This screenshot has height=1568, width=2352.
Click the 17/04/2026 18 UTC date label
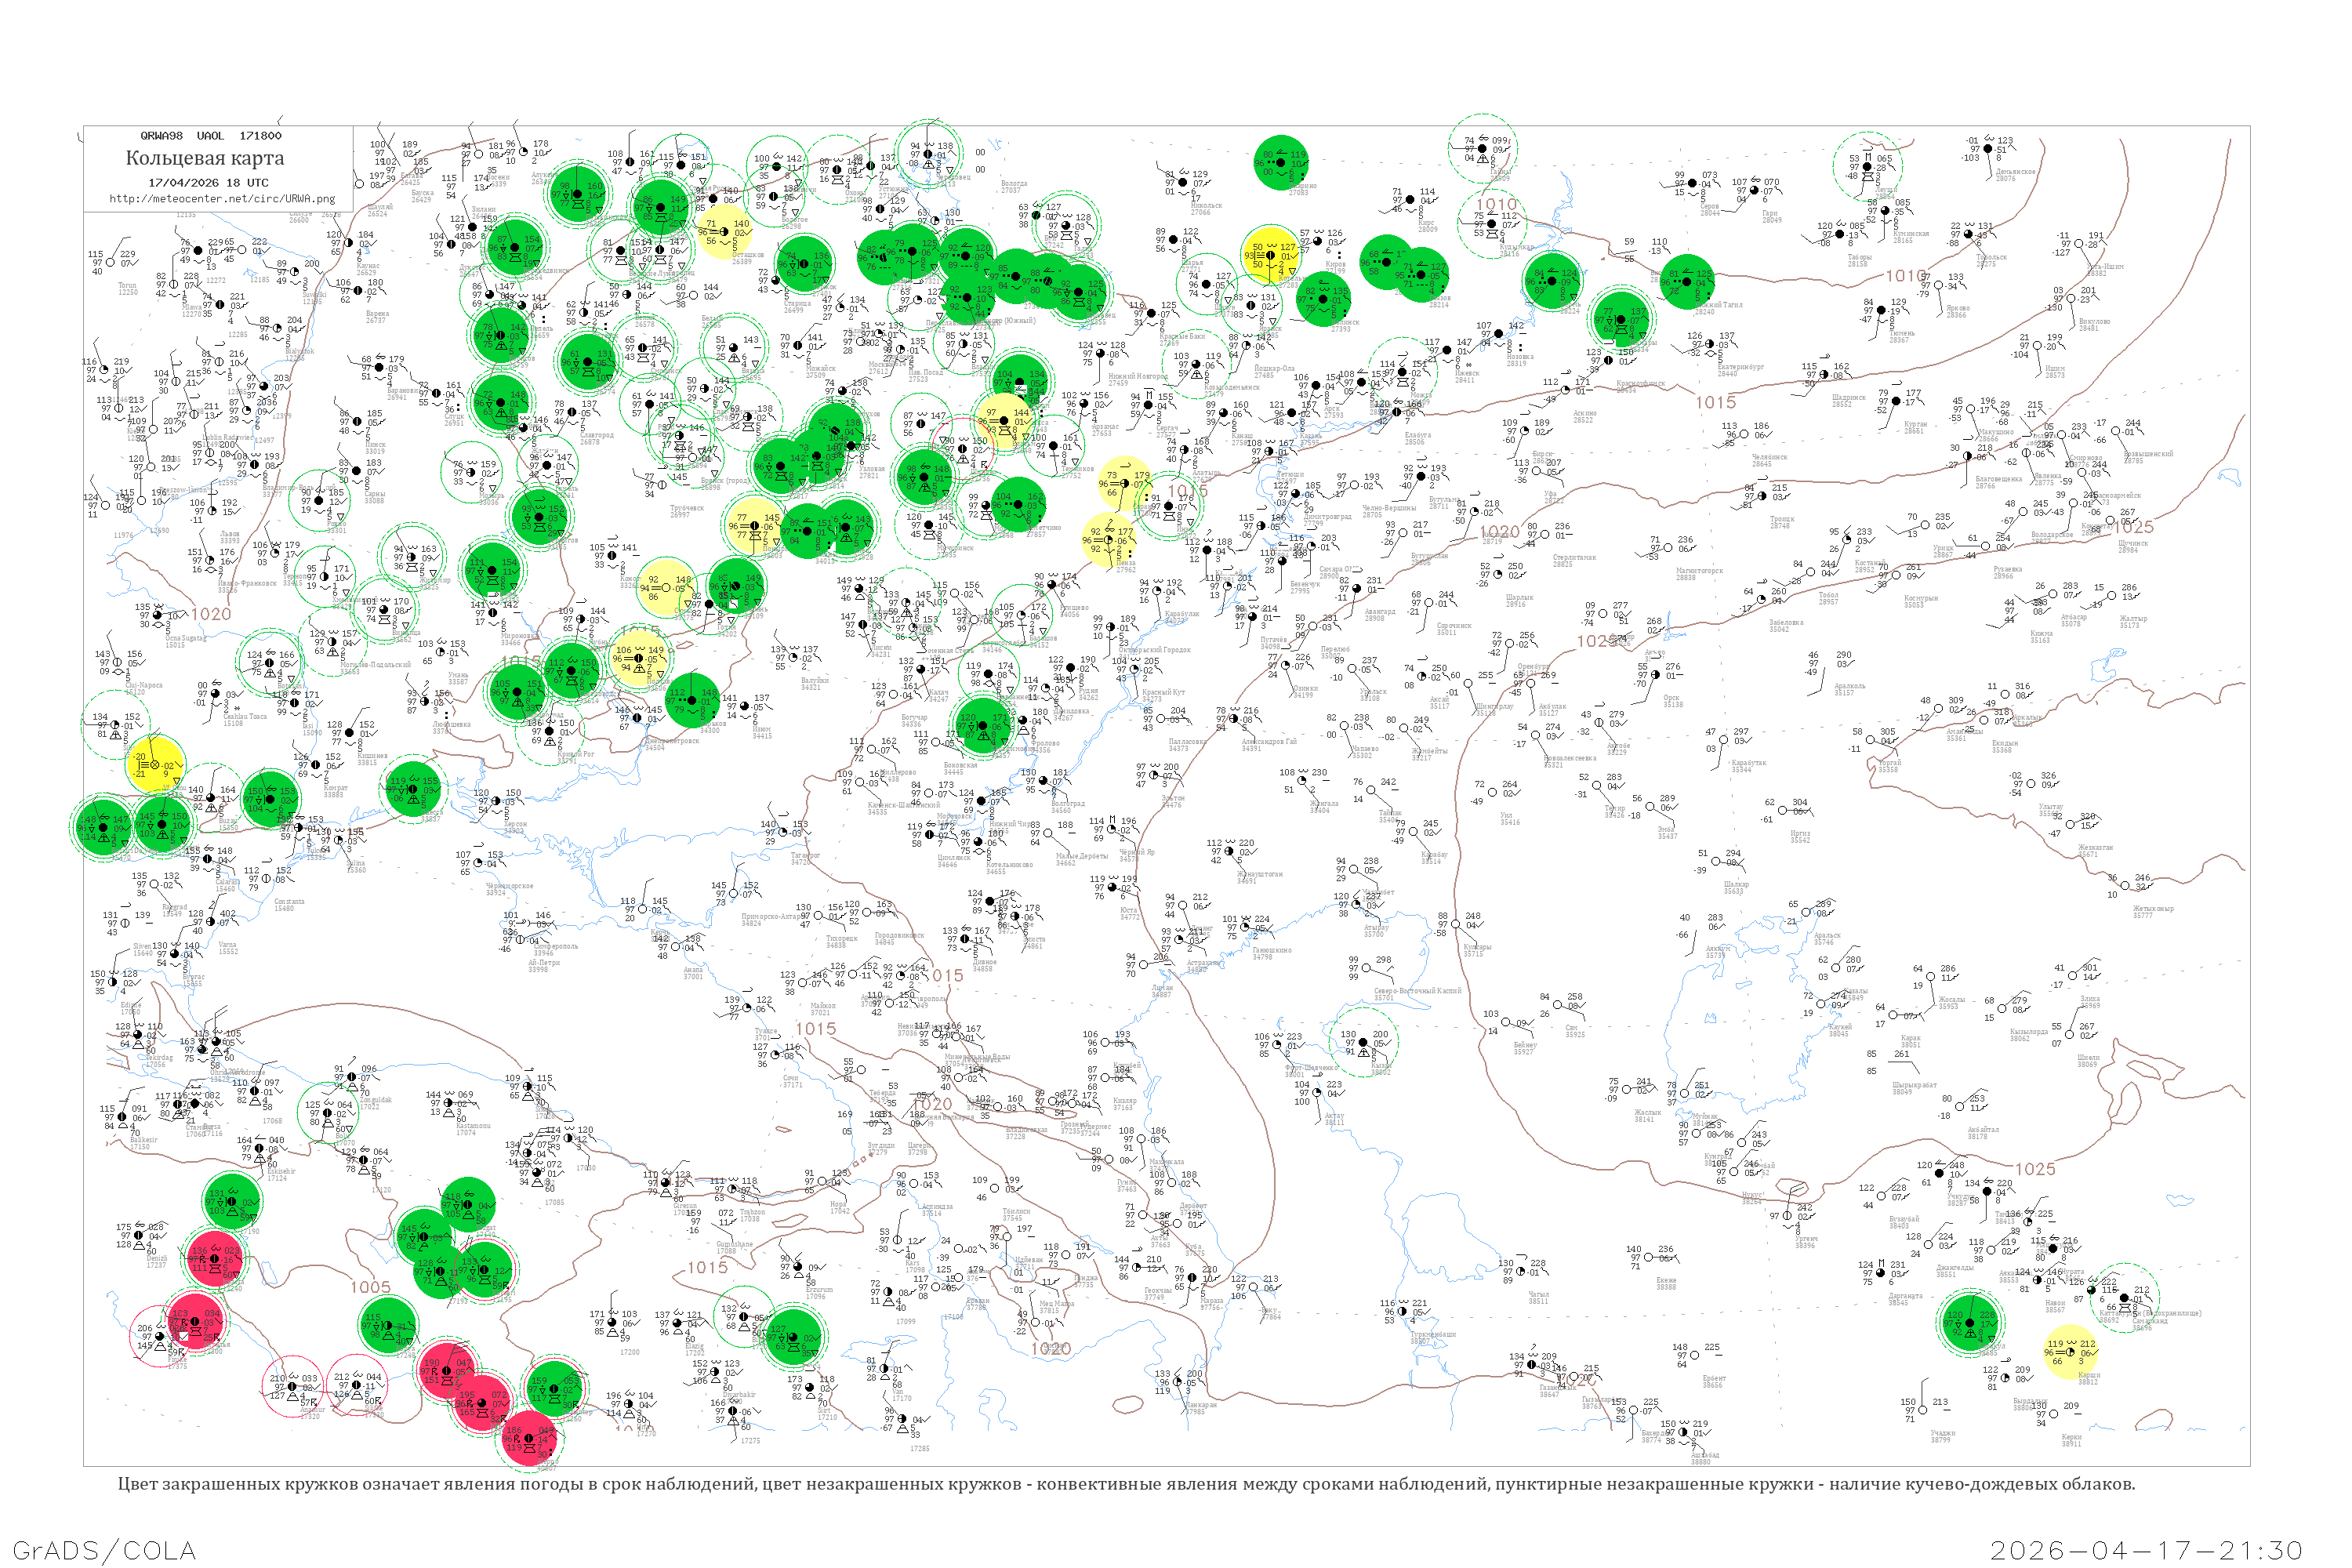(x=208, y=182)
